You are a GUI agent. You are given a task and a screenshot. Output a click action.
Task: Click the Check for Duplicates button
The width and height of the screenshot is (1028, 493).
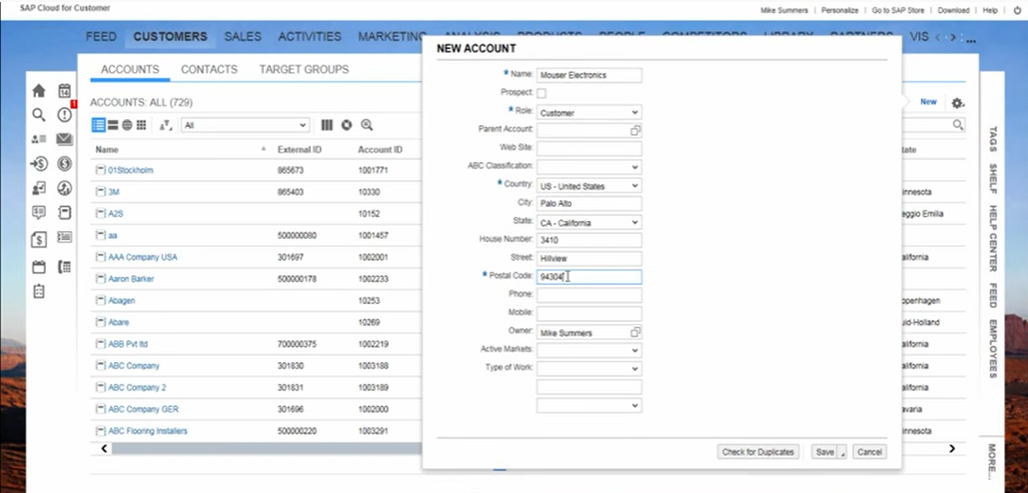pos(758,452)
